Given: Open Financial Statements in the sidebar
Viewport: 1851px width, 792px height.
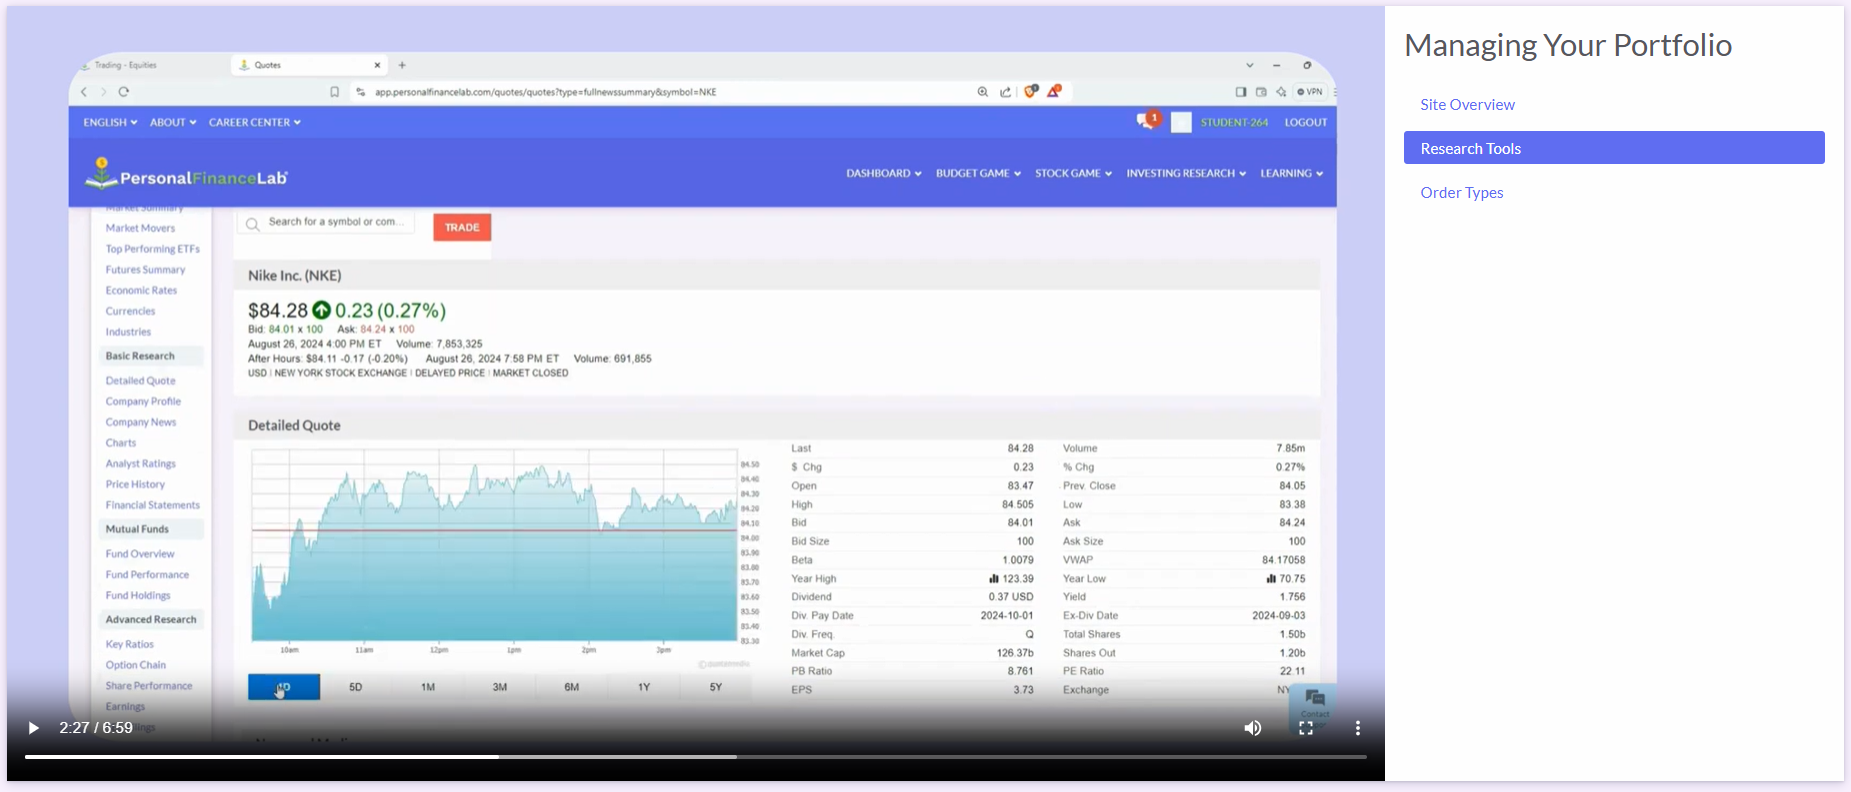Looking at the screenshot, I should (153, 505).
